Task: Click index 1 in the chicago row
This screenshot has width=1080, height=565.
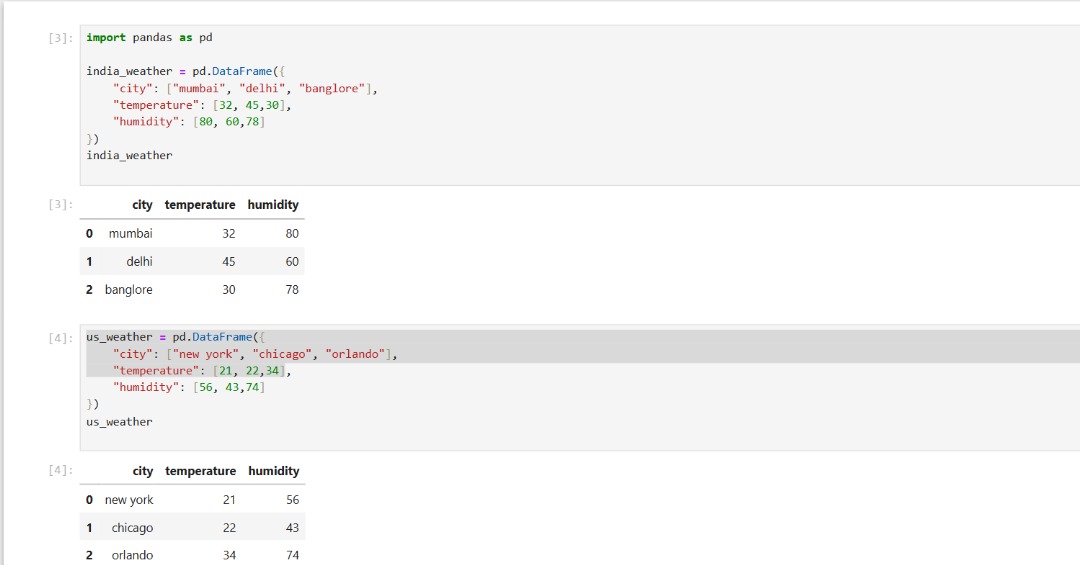Action: coord(89,528)
